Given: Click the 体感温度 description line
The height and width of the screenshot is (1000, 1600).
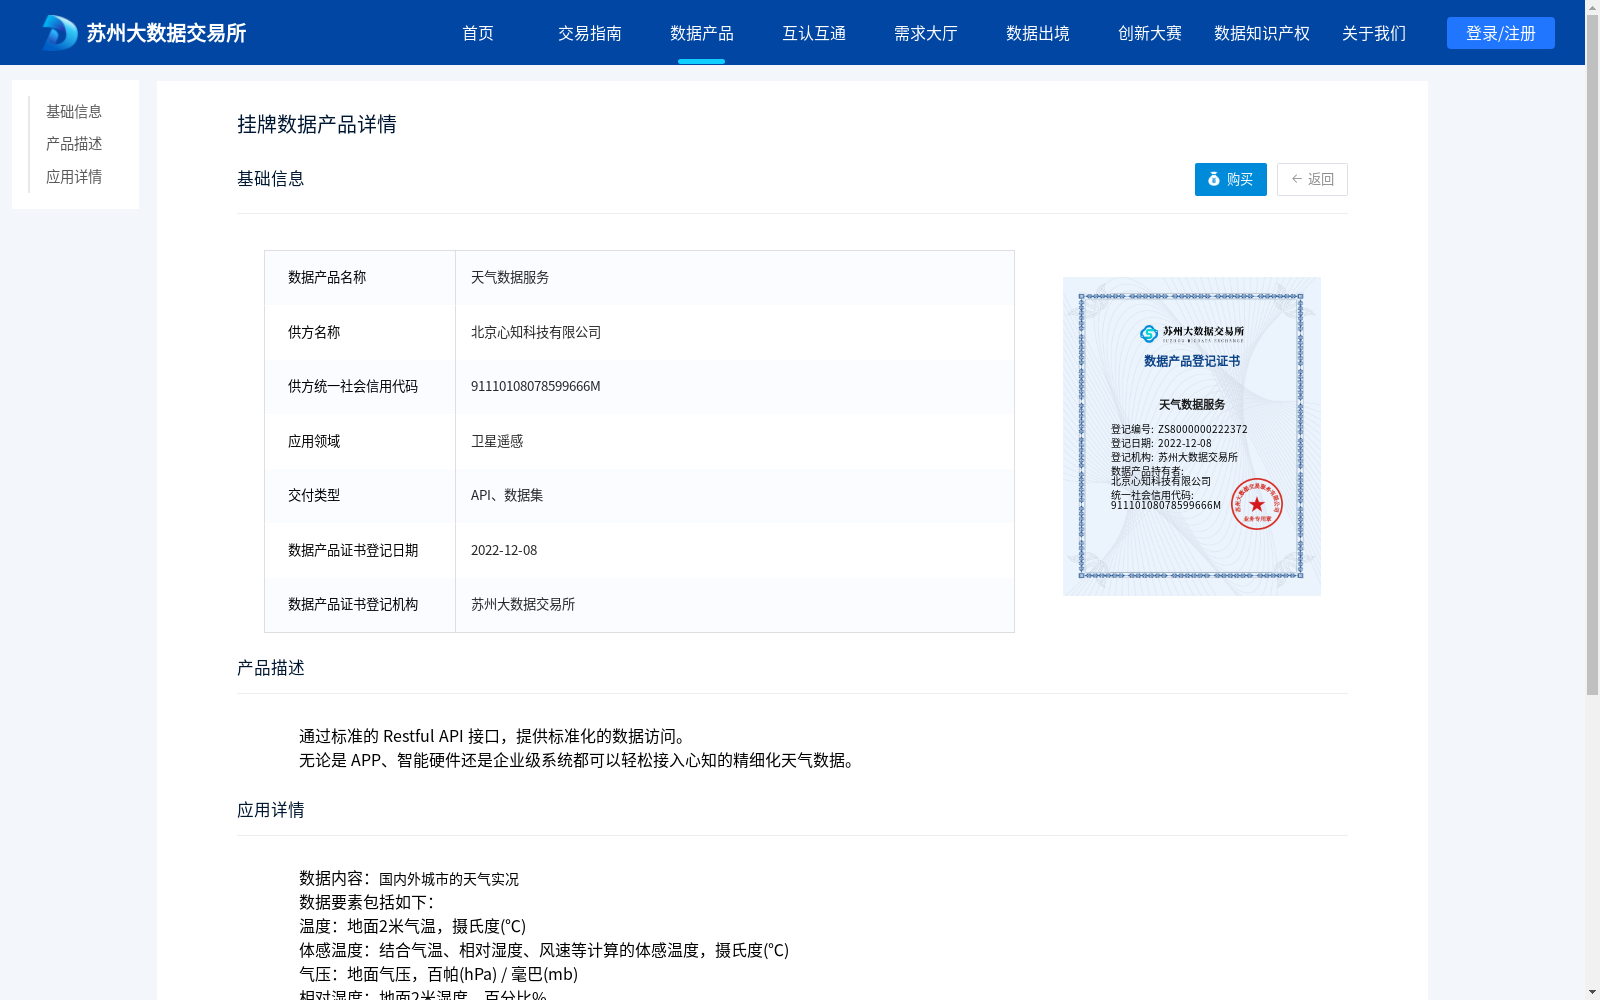Looking at the screenshot, I should pos(544,950).
